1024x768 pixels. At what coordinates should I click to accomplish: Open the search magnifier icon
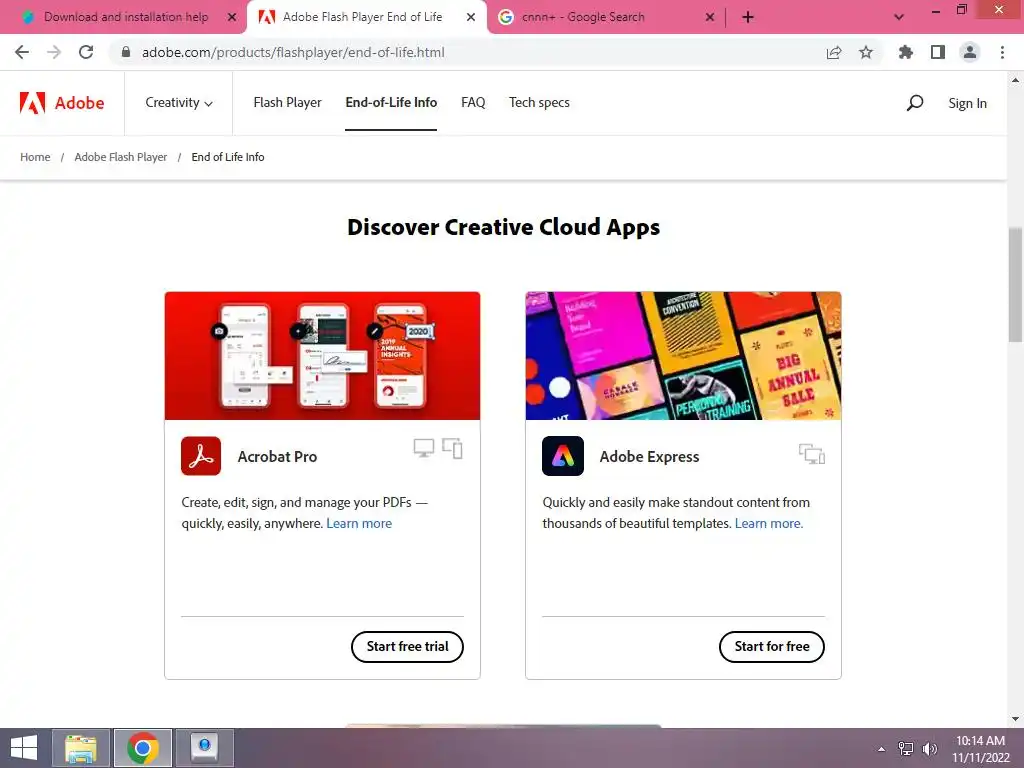point(915,103)
